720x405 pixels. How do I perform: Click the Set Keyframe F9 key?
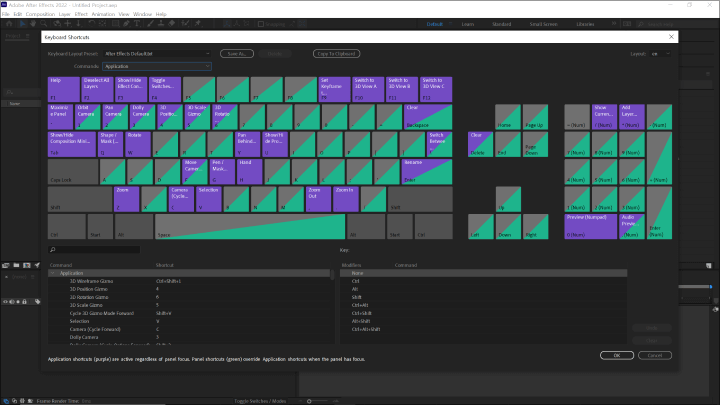pos(334,89)
